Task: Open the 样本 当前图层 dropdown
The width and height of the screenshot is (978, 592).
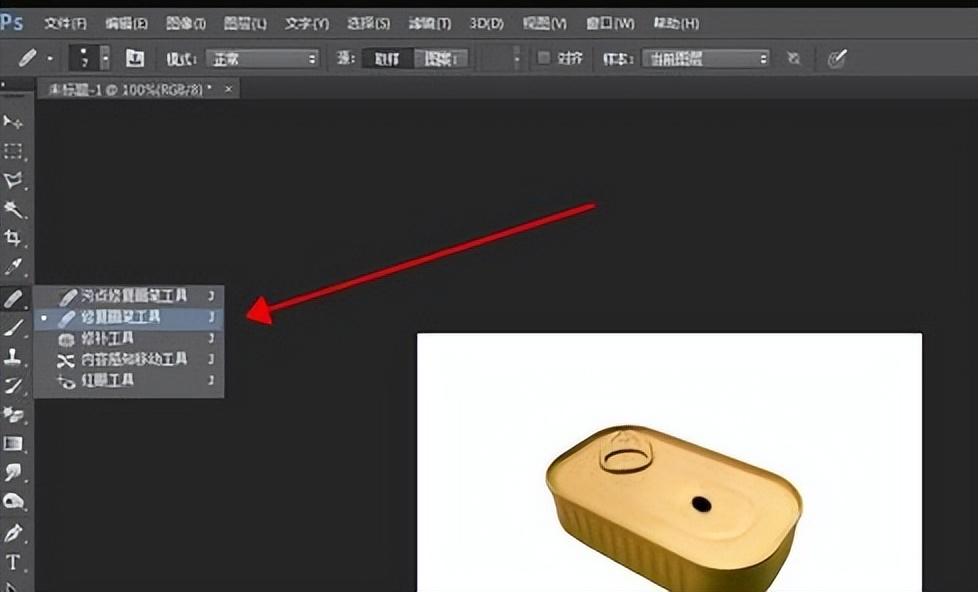Action: (705, 59)
